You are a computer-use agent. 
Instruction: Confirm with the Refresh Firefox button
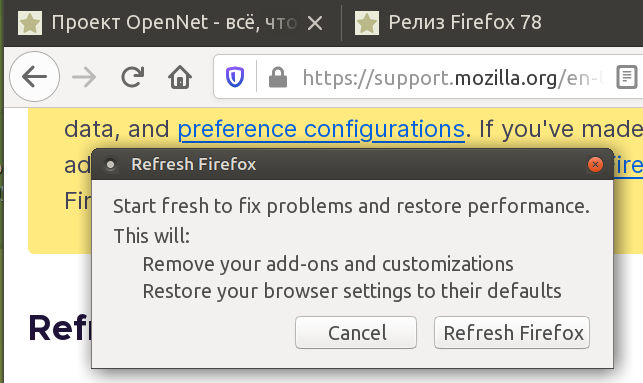pos(512,333)
